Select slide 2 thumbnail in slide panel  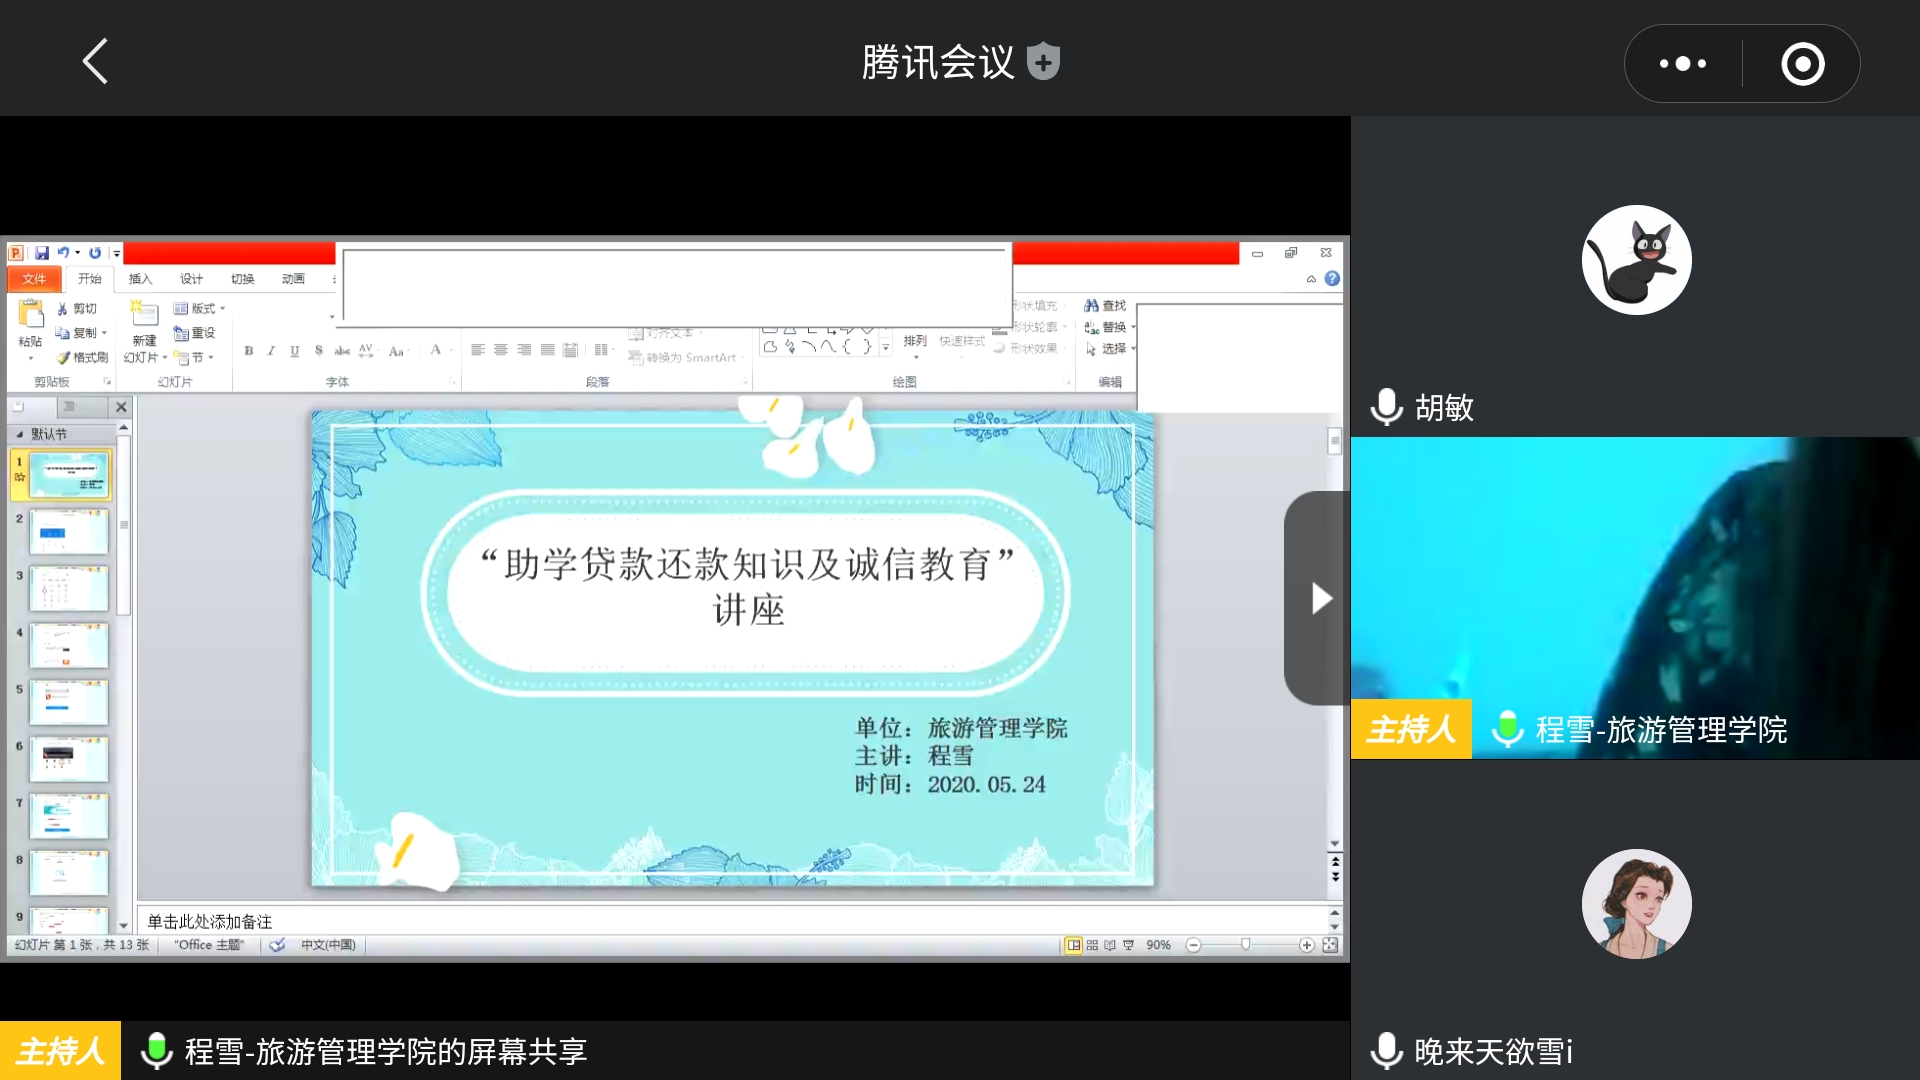tap(68, 532)
